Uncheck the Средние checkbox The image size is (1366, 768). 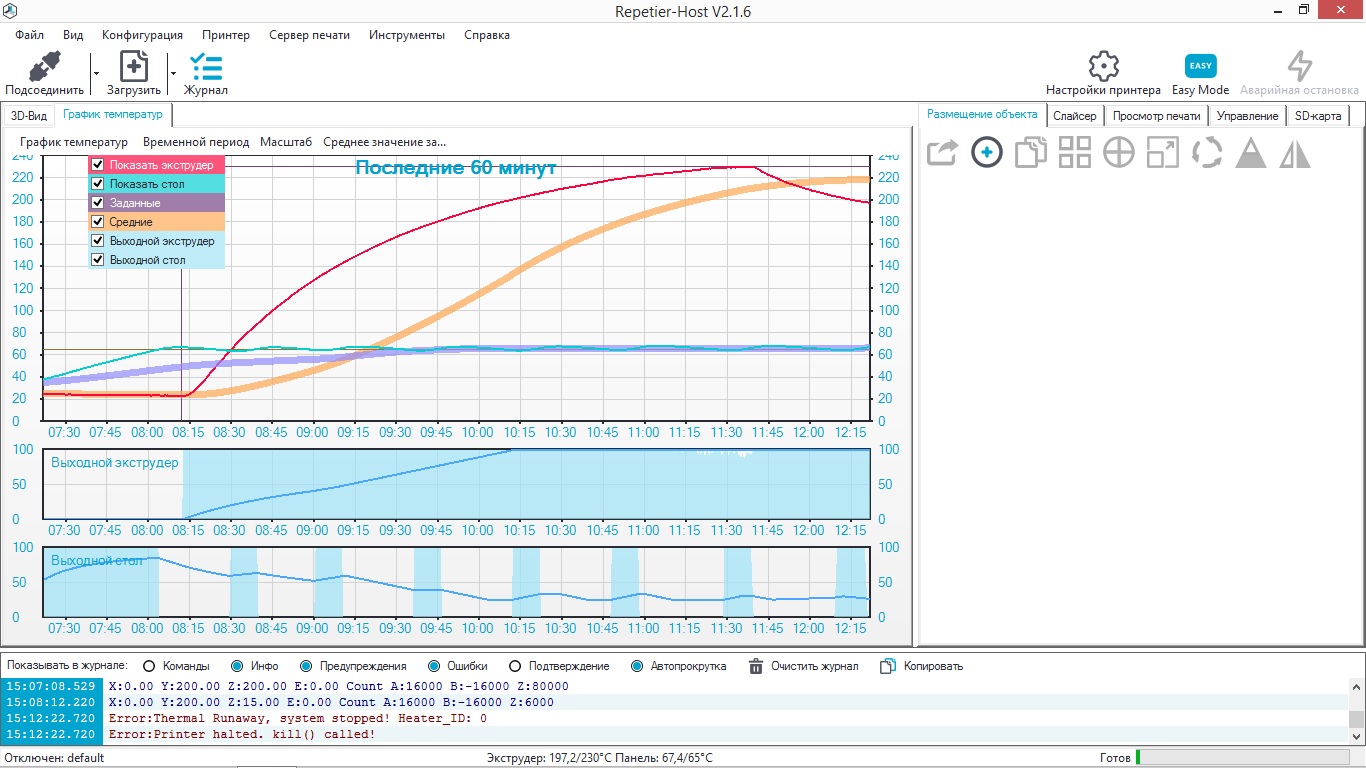pos(98,222)
